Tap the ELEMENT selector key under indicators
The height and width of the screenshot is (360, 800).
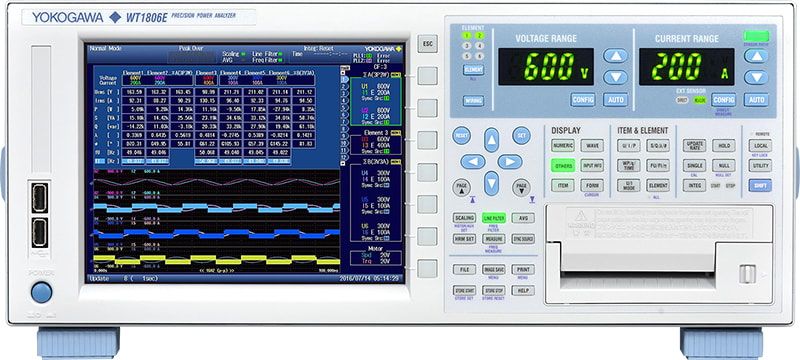point(473,70)
